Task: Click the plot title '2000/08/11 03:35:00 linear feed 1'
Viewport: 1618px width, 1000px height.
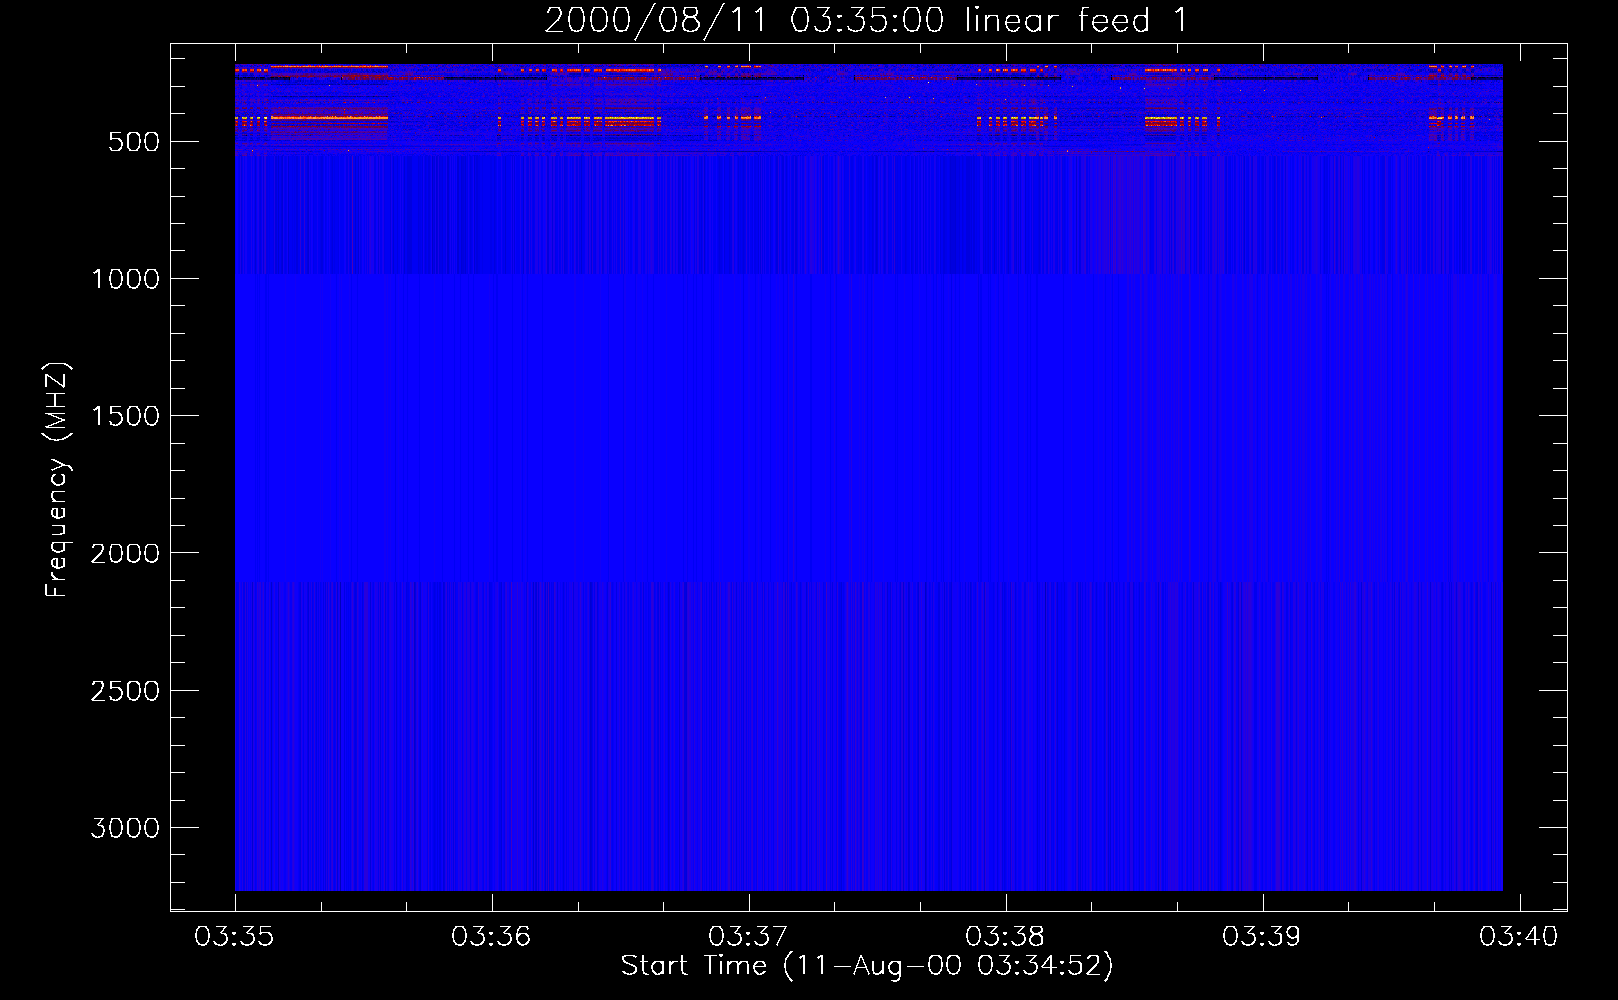Action: tap(866, 20)
